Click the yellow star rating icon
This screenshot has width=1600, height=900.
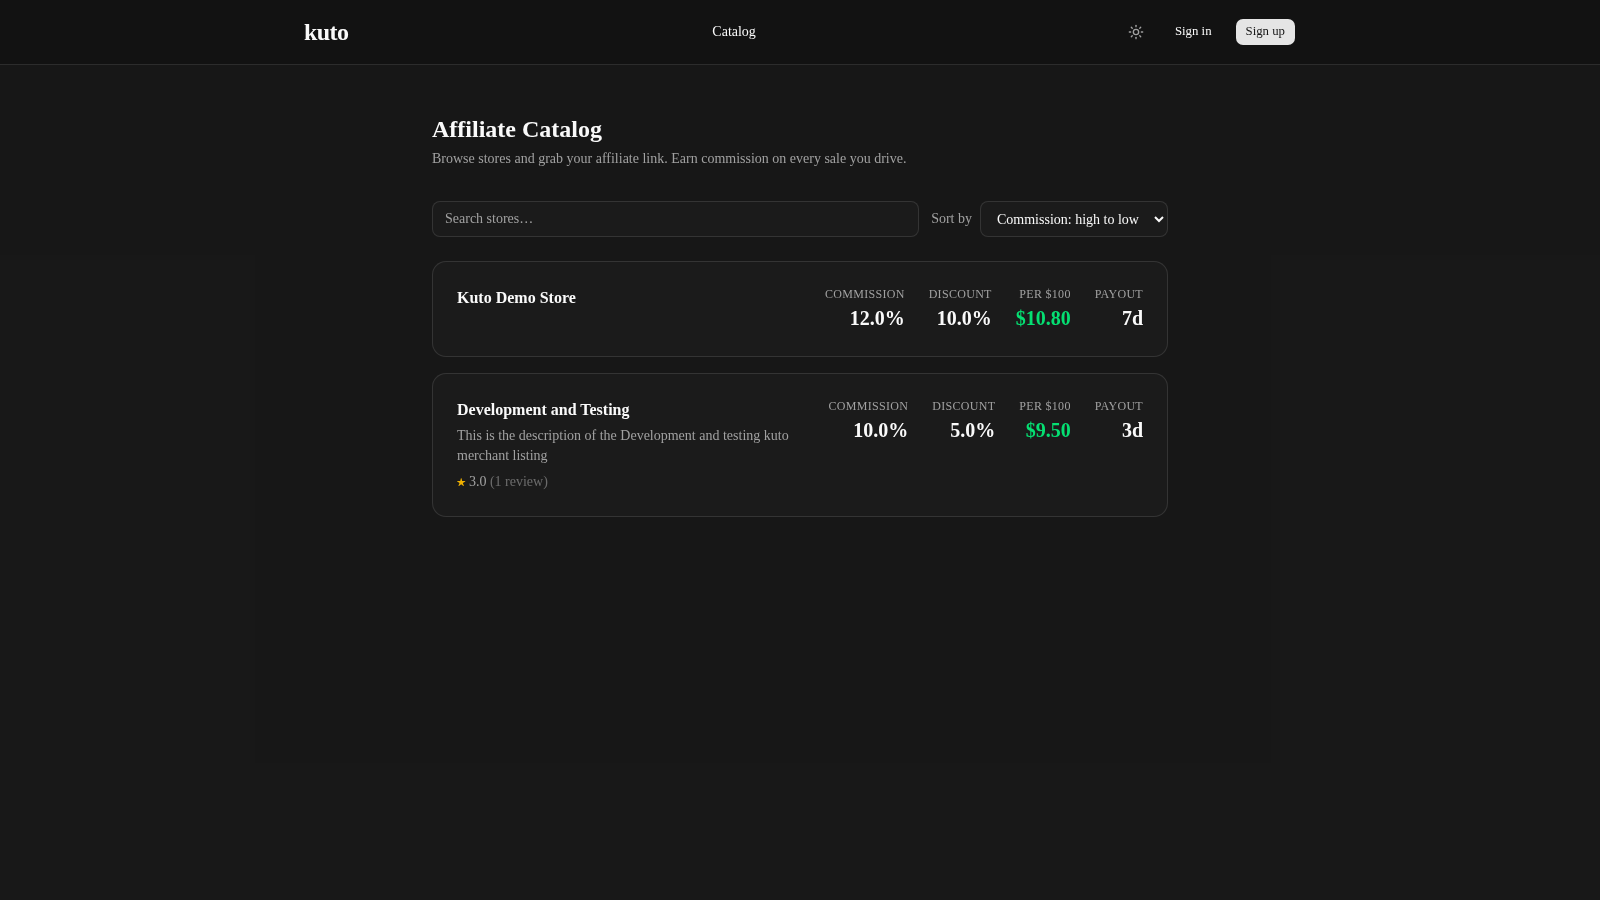click(x=461, y=482)
